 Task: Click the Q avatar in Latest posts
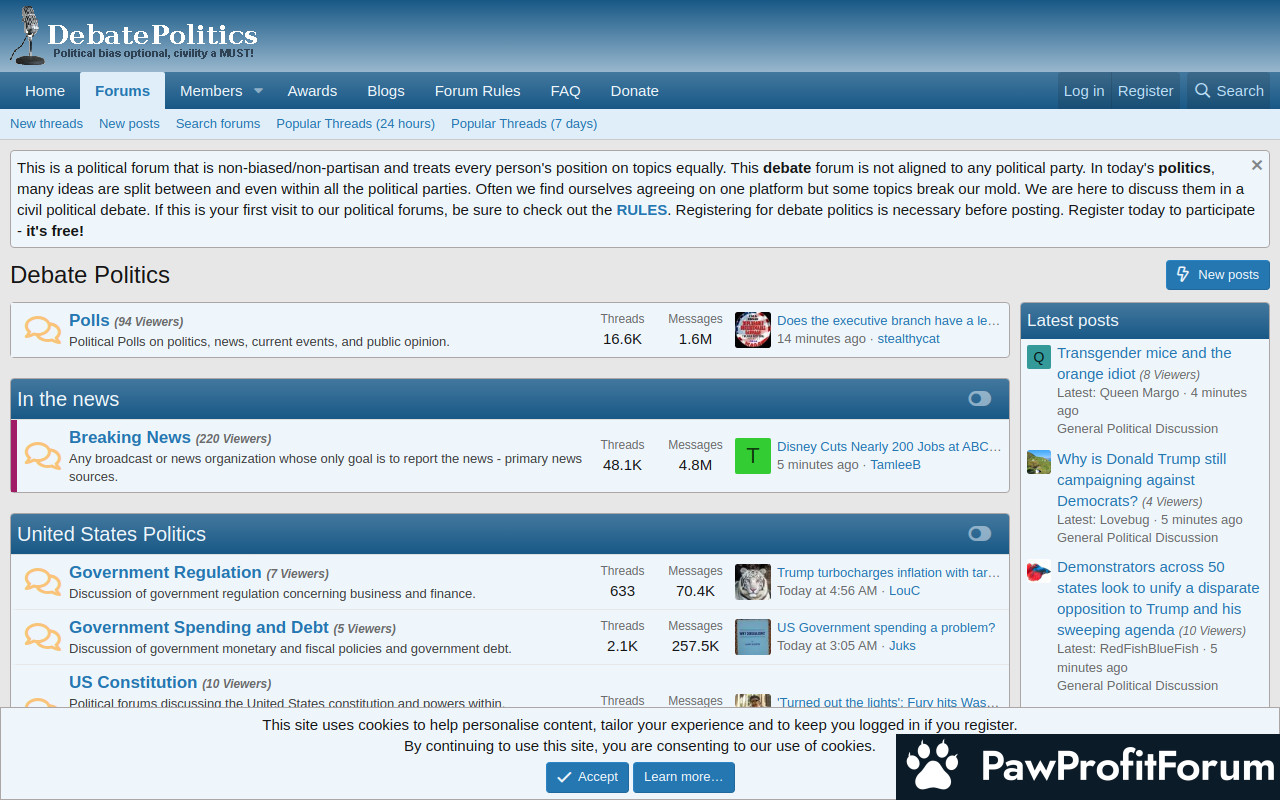[1039, 357]
